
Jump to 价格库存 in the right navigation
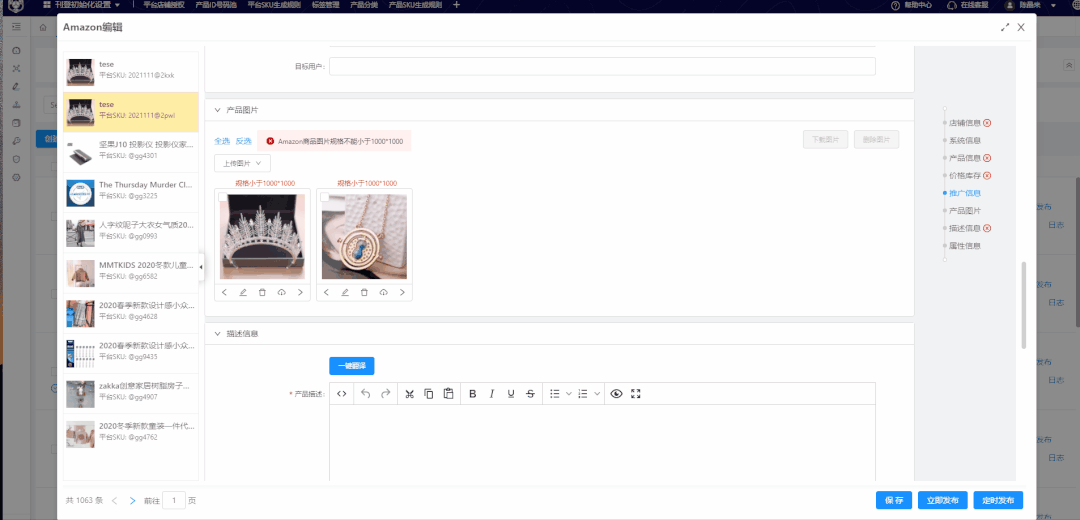tap(964, 175)
